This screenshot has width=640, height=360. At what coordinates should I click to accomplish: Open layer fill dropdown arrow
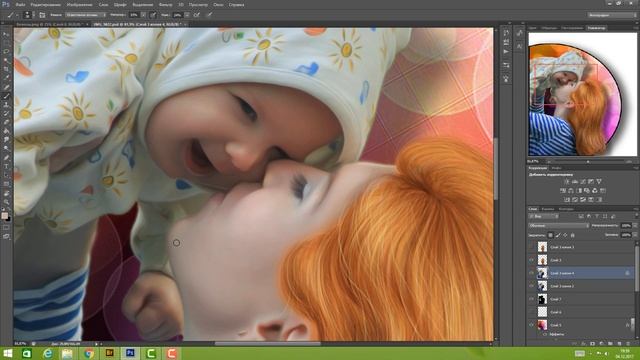(x=635, y=235)
